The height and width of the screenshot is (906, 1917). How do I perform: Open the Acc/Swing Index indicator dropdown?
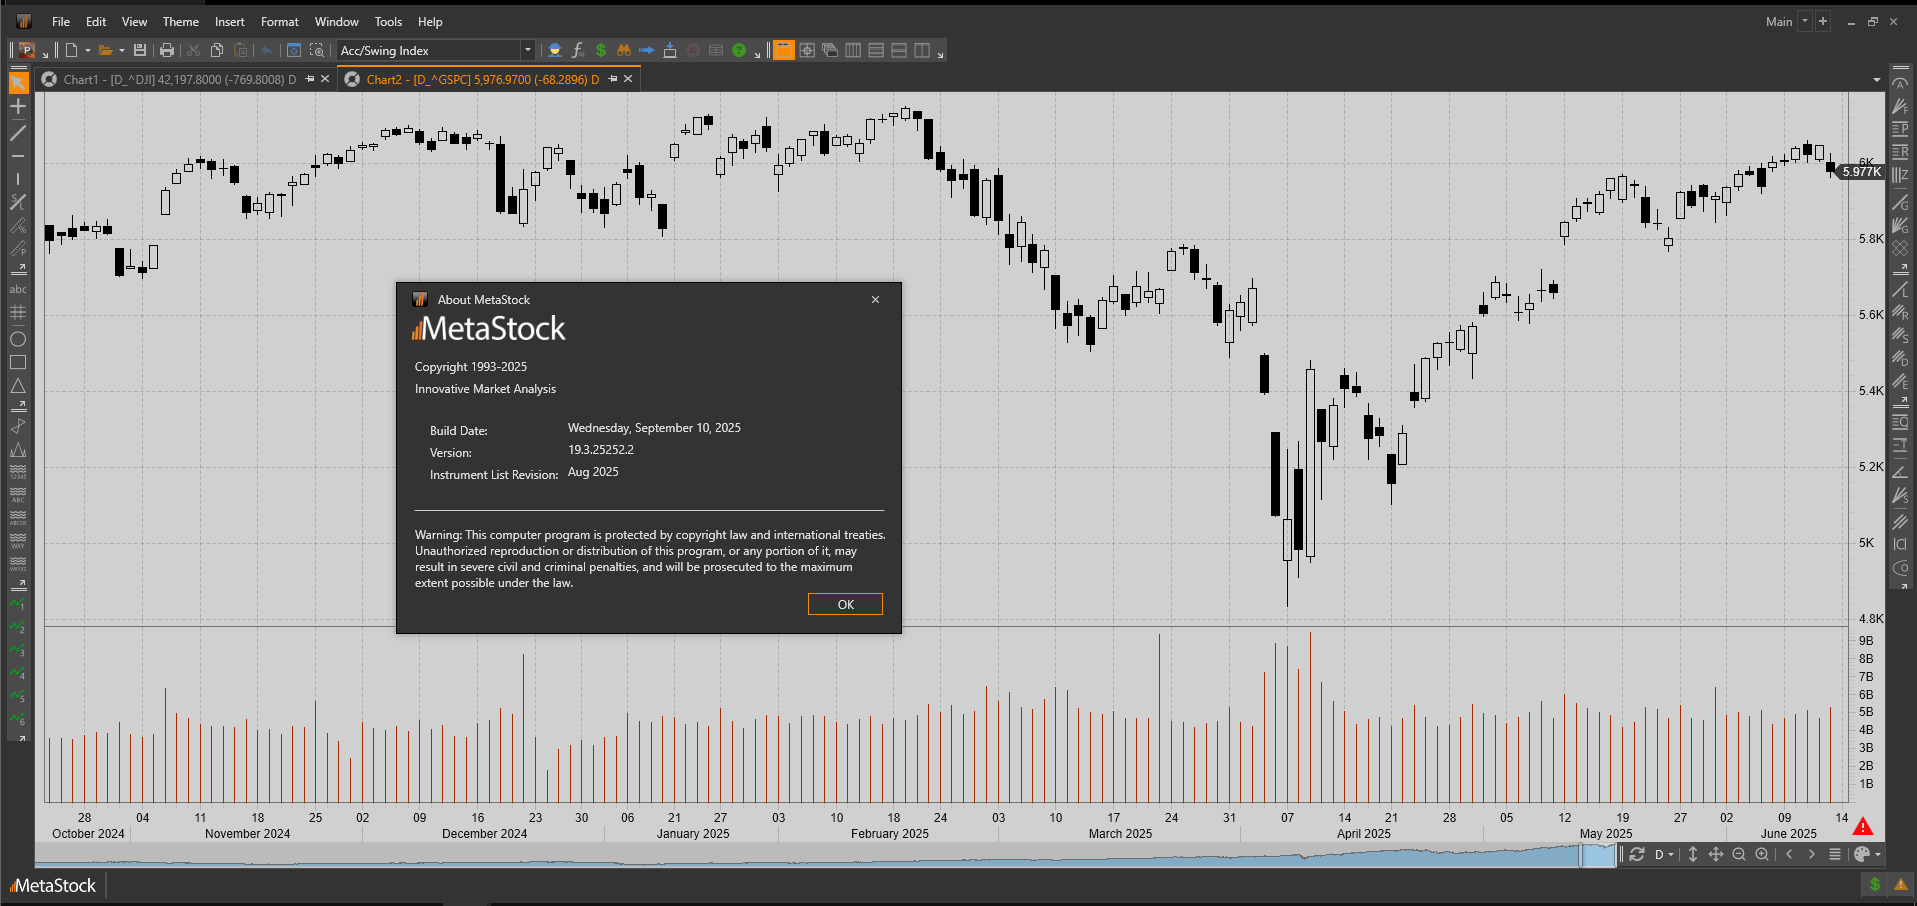[x=527, y=50]
